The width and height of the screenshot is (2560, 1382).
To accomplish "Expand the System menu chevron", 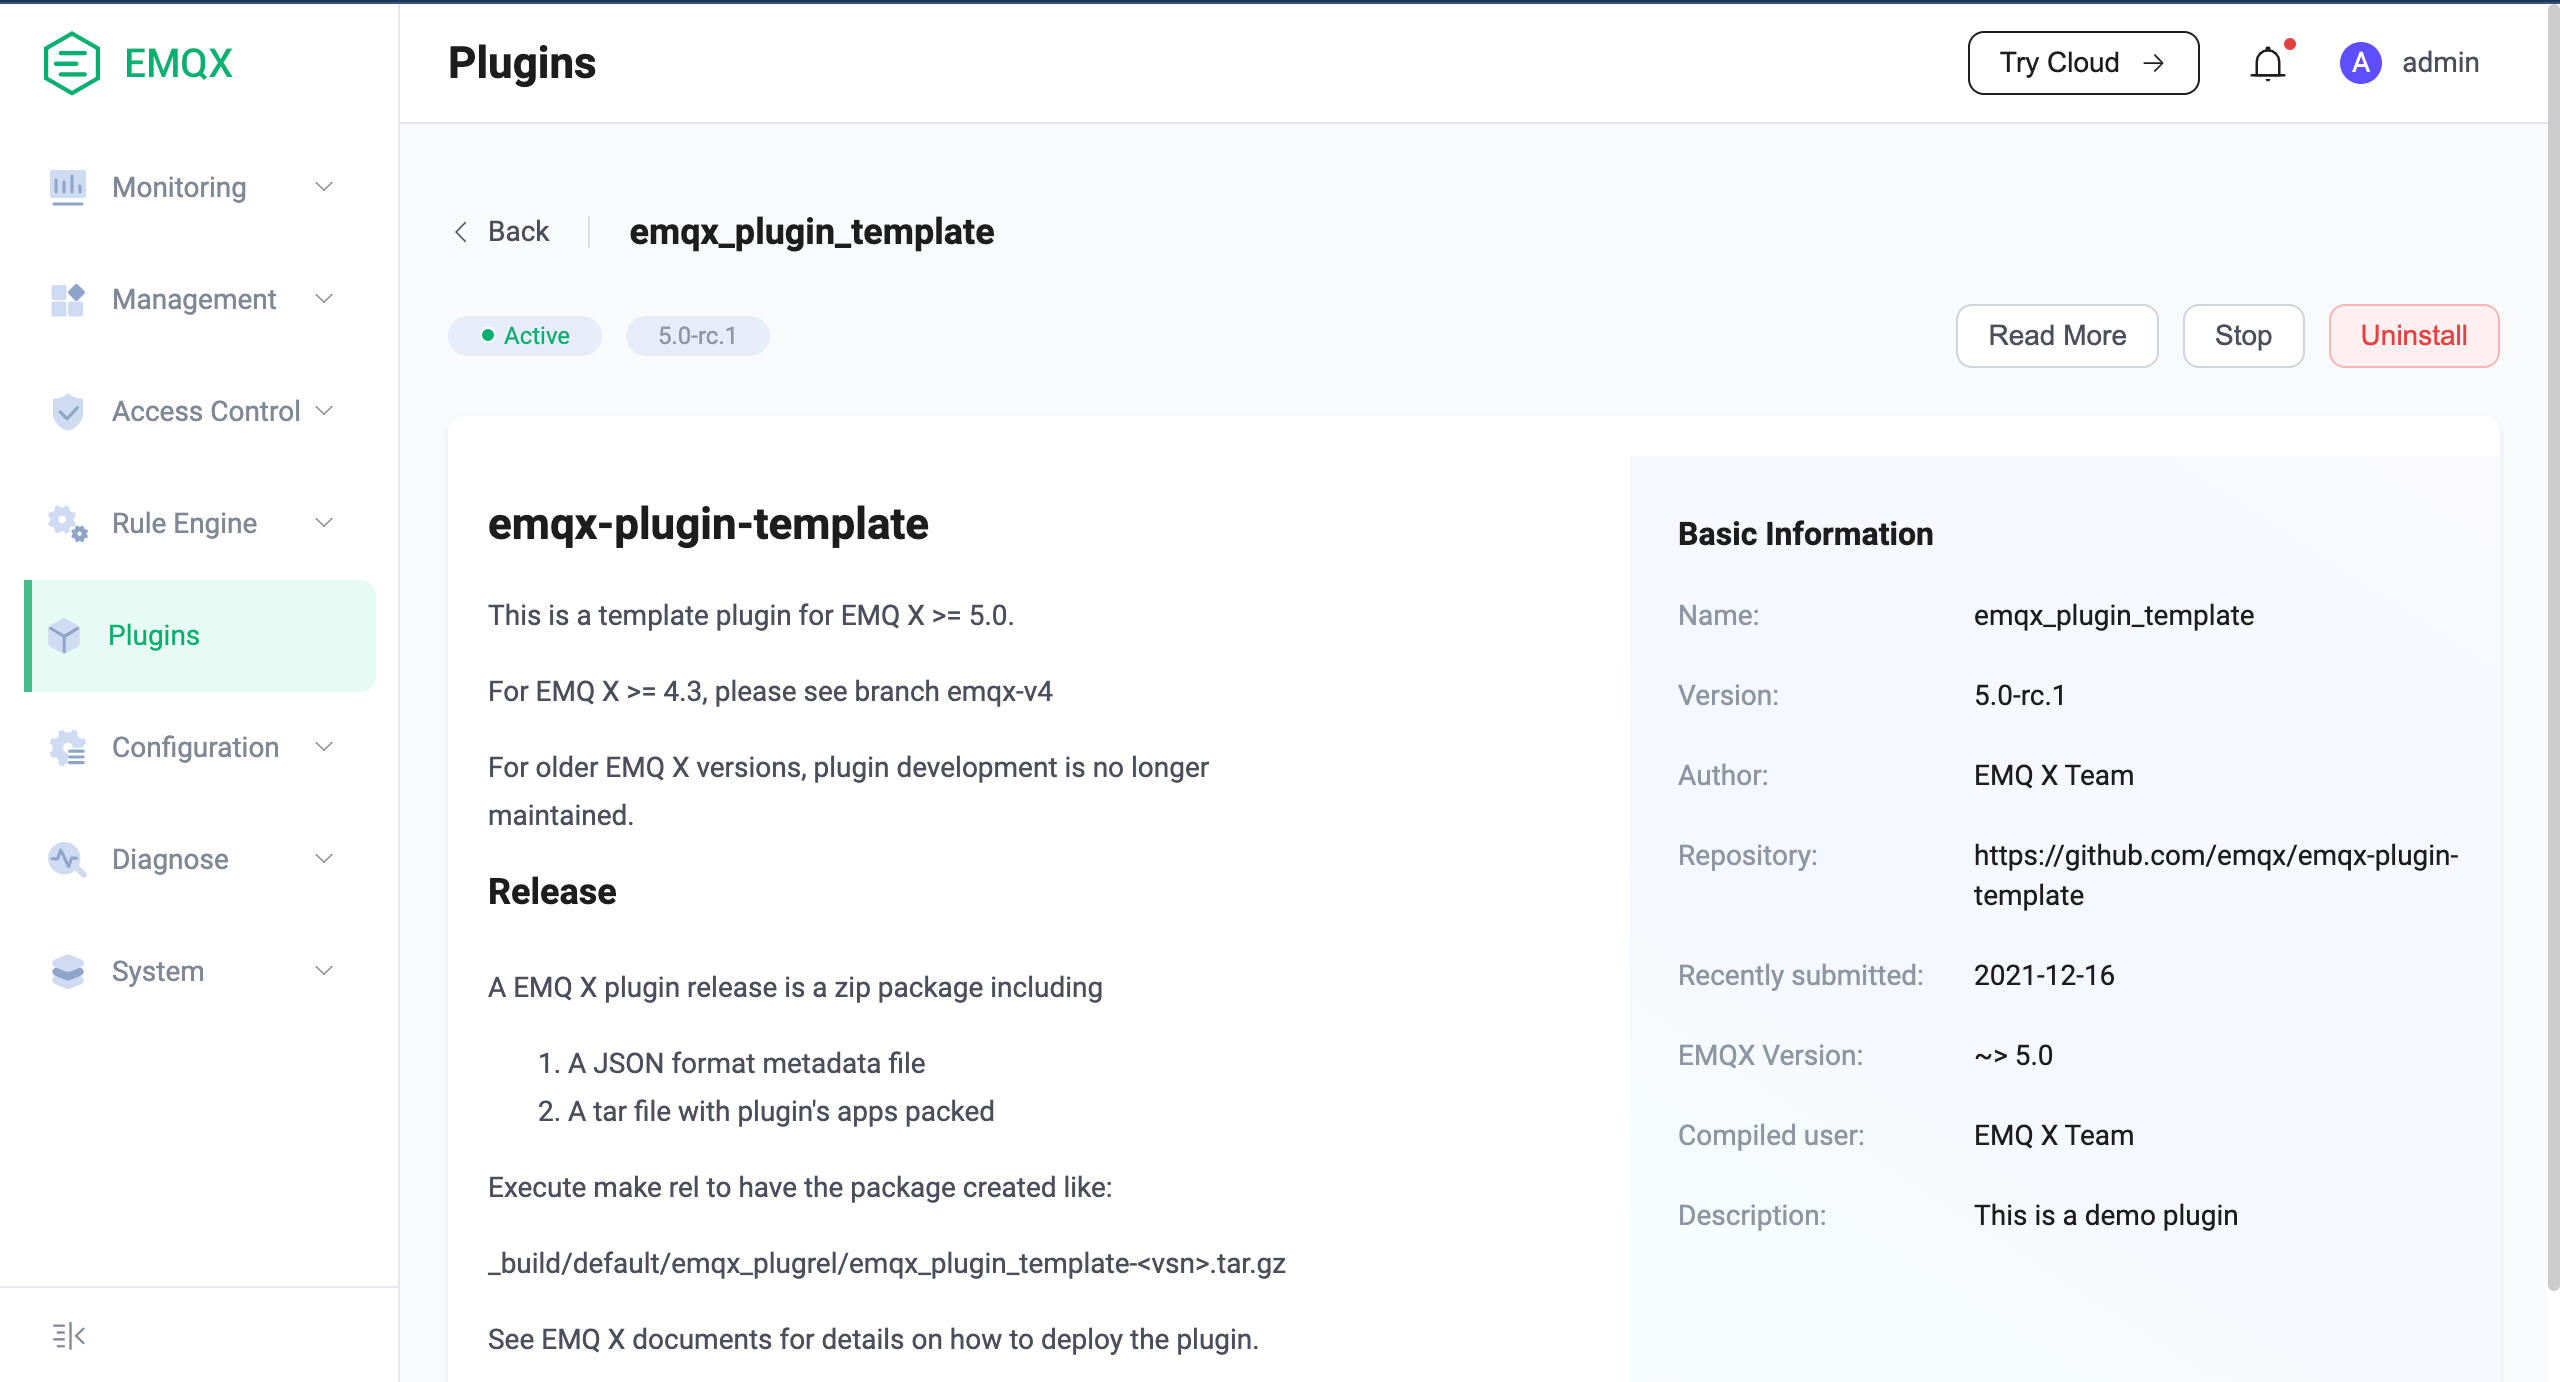I will tap(324, 971).
